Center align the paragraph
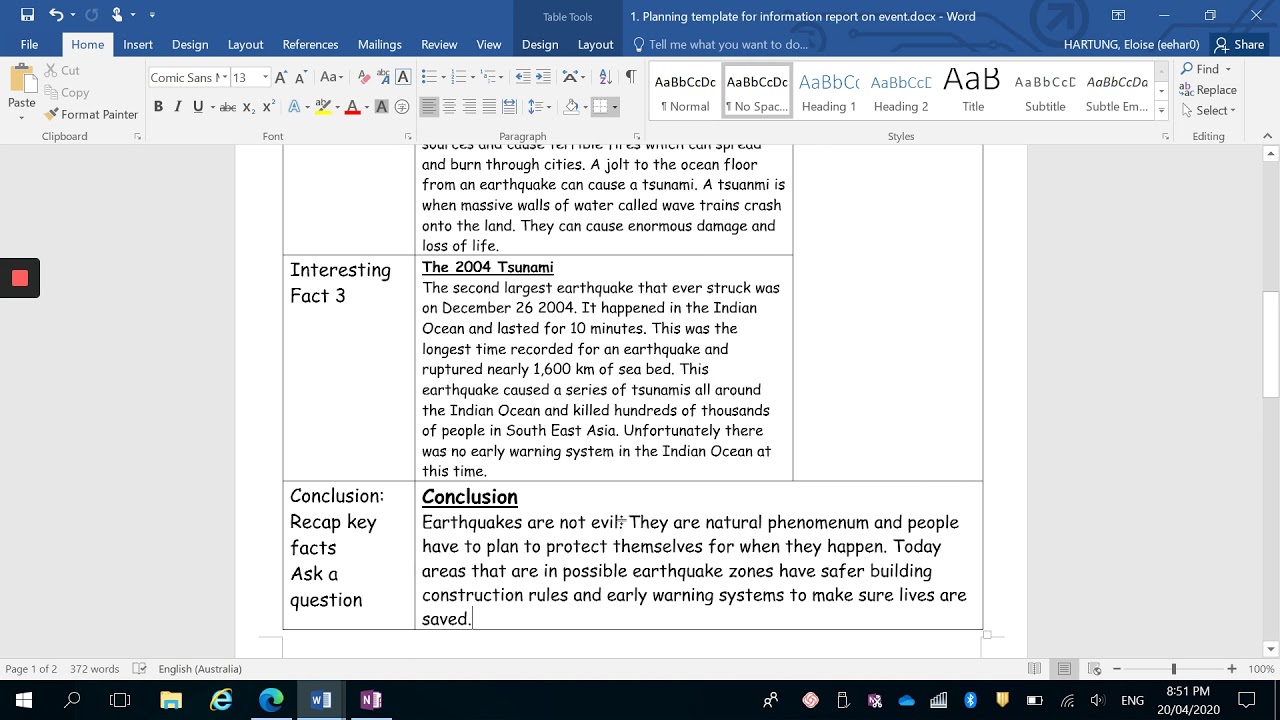This screenshot has width=1280, height=720. click(449, 107)
